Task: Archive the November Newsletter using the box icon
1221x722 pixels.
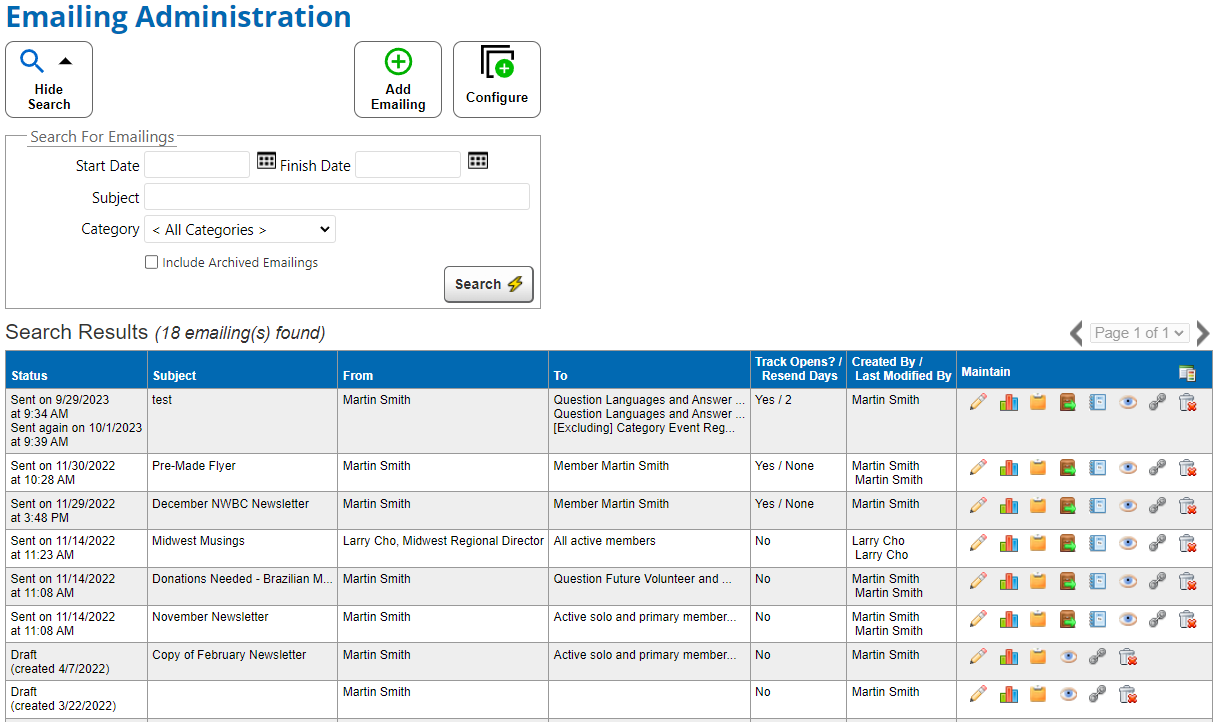Action: pos(1068,619)
